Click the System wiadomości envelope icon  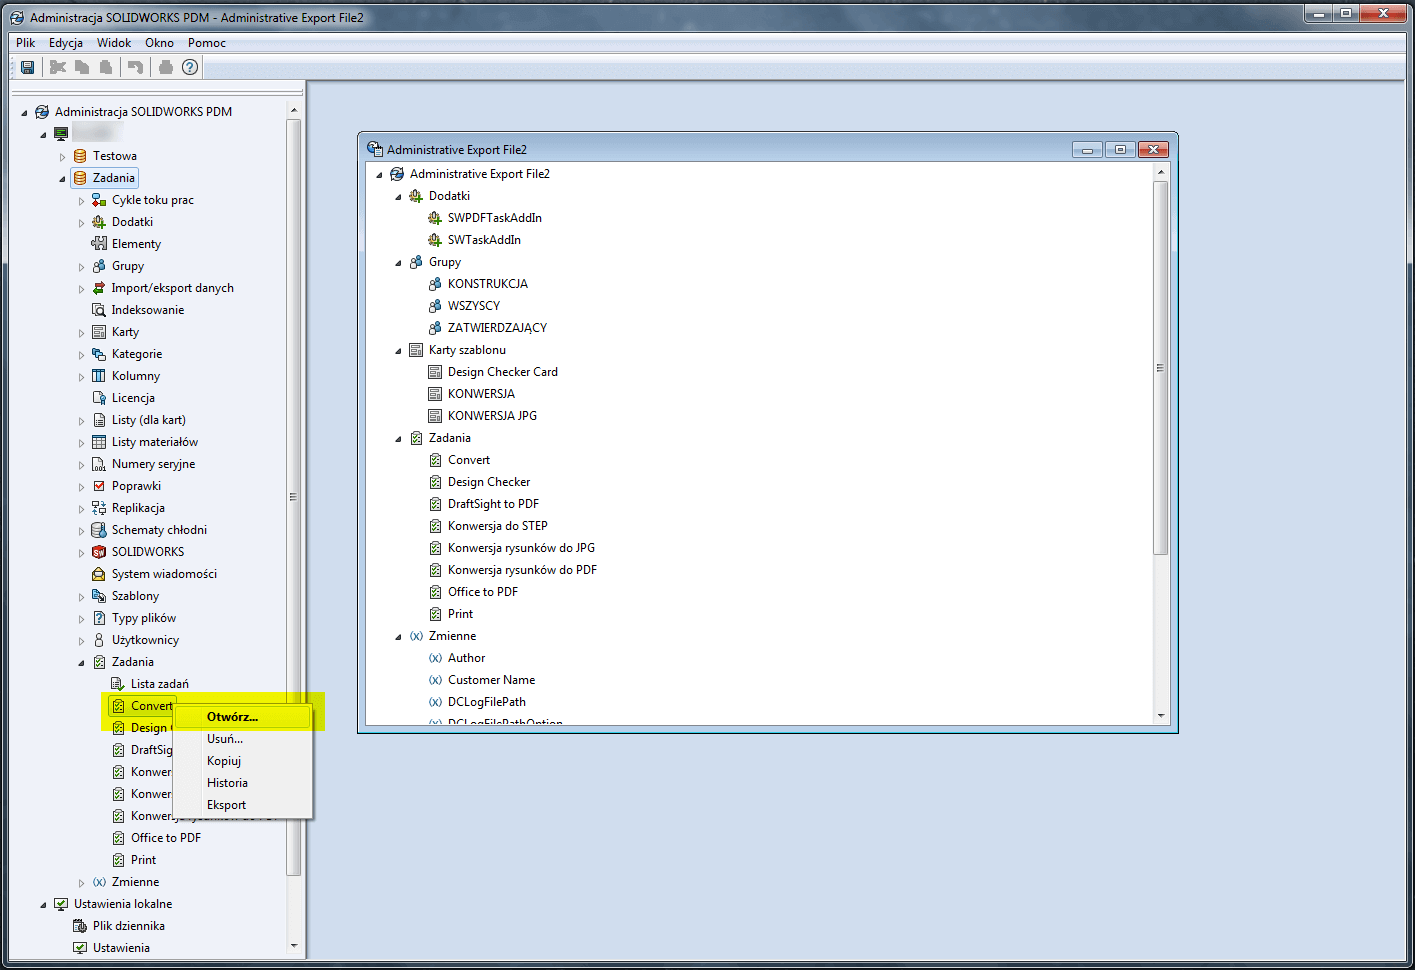click(x=98, y=573)
